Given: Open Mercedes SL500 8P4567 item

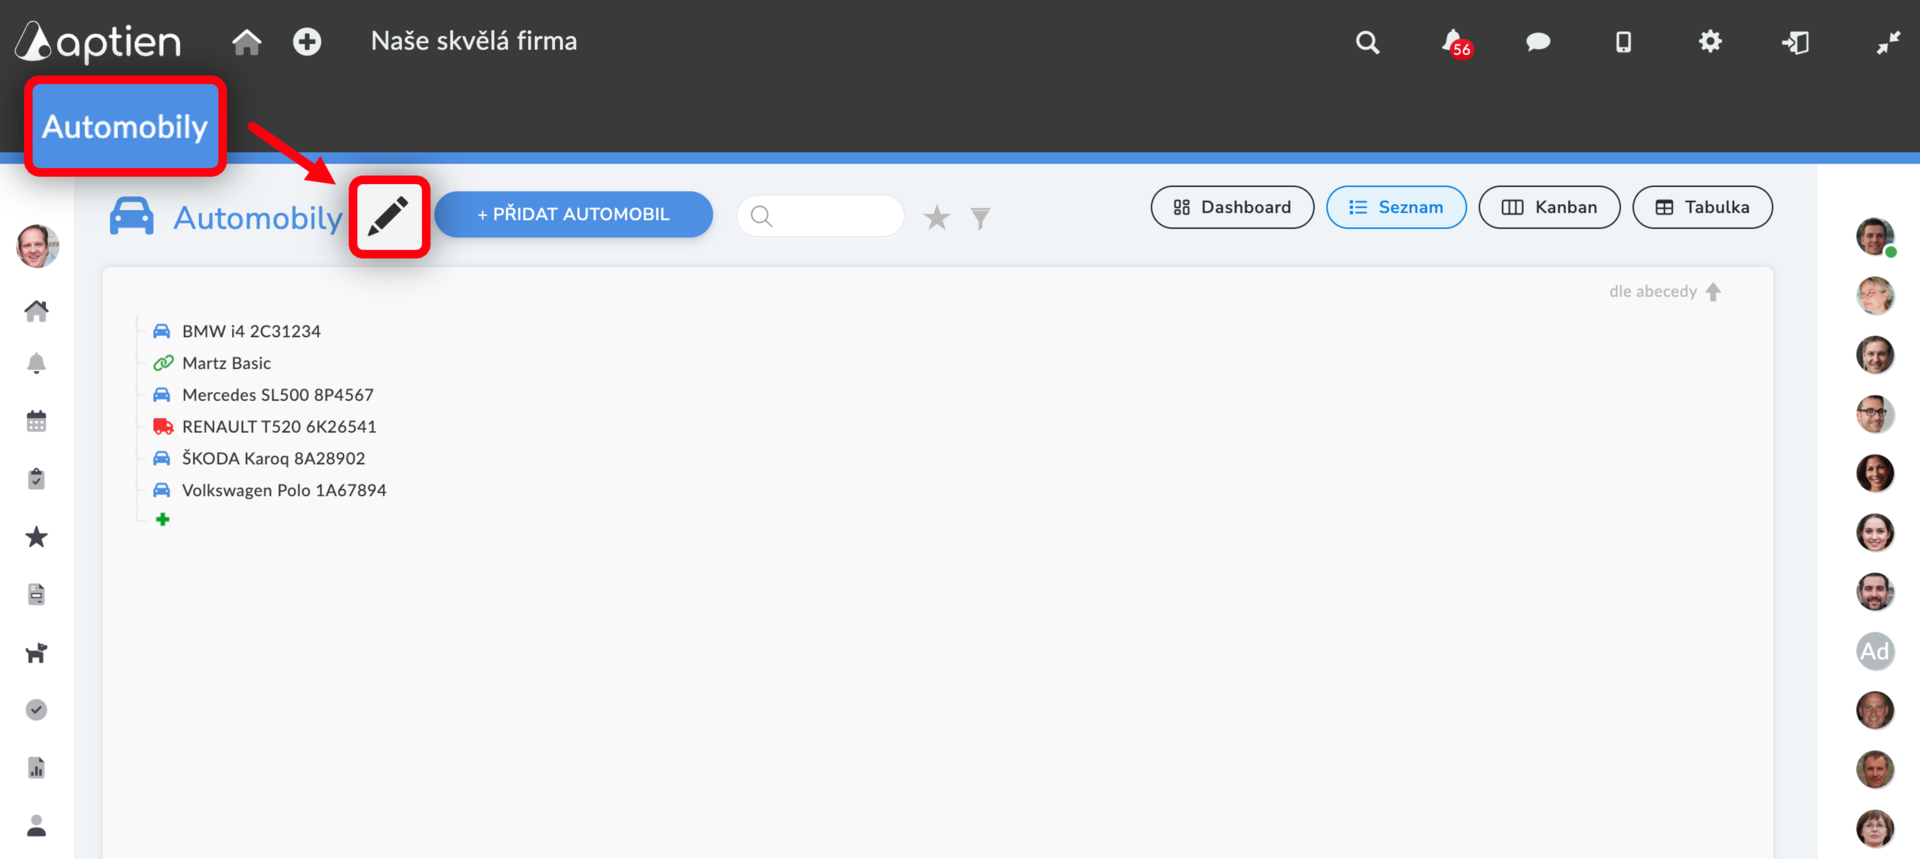Looking at the screenshot, I should [277, 395].
